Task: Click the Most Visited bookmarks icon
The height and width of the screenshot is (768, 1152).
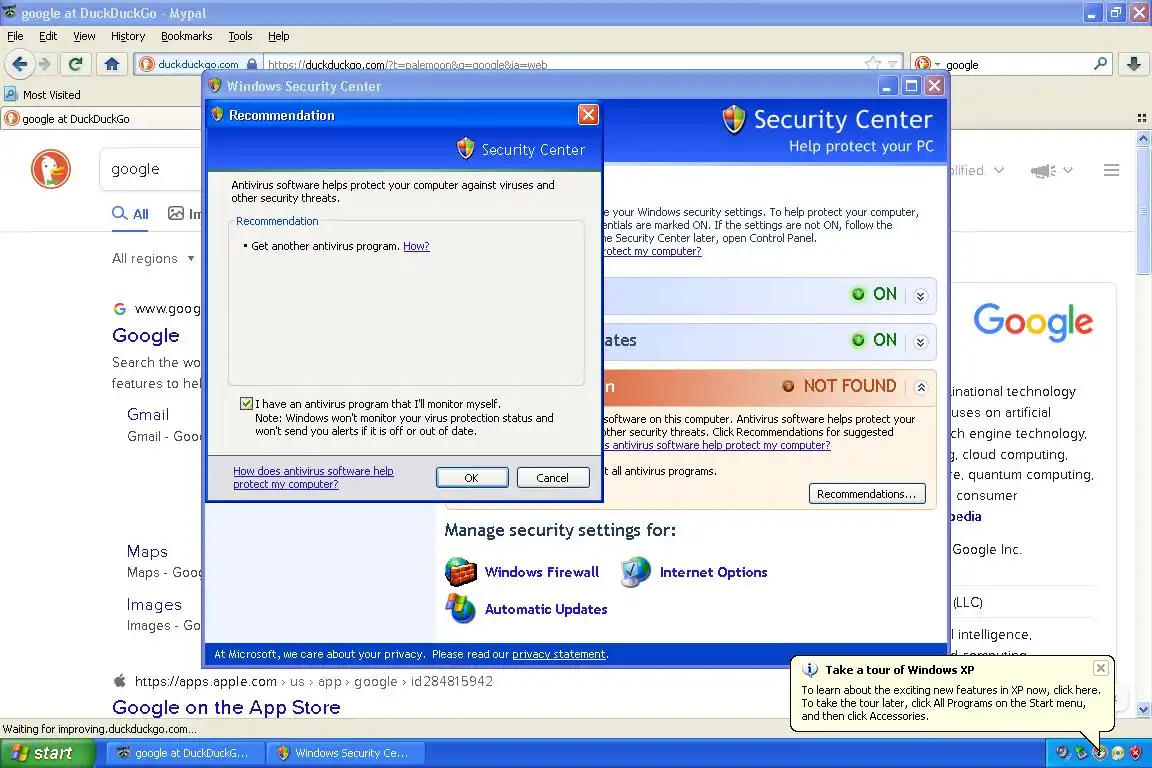Action: [x=10, y=94]
